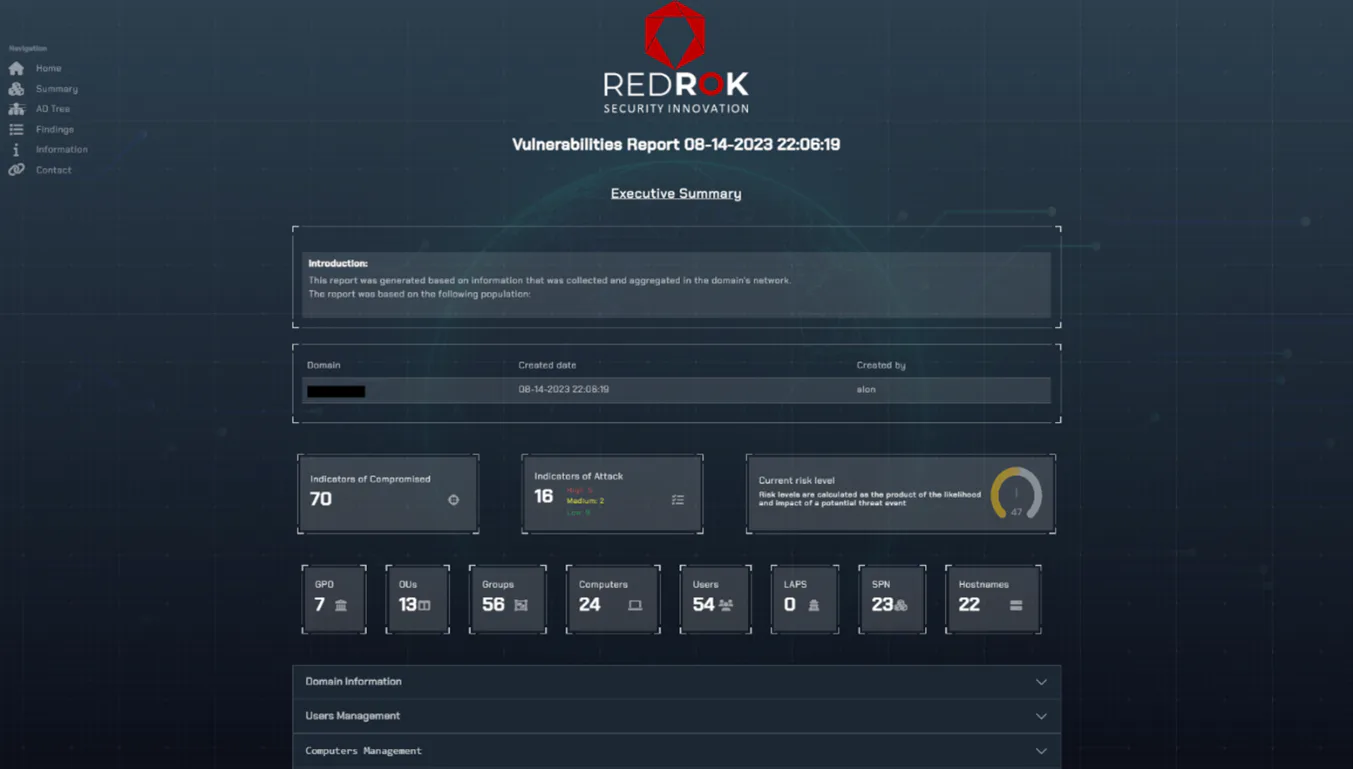
Task: Expand the Computers Management section
Action: (x=676, y=751)
